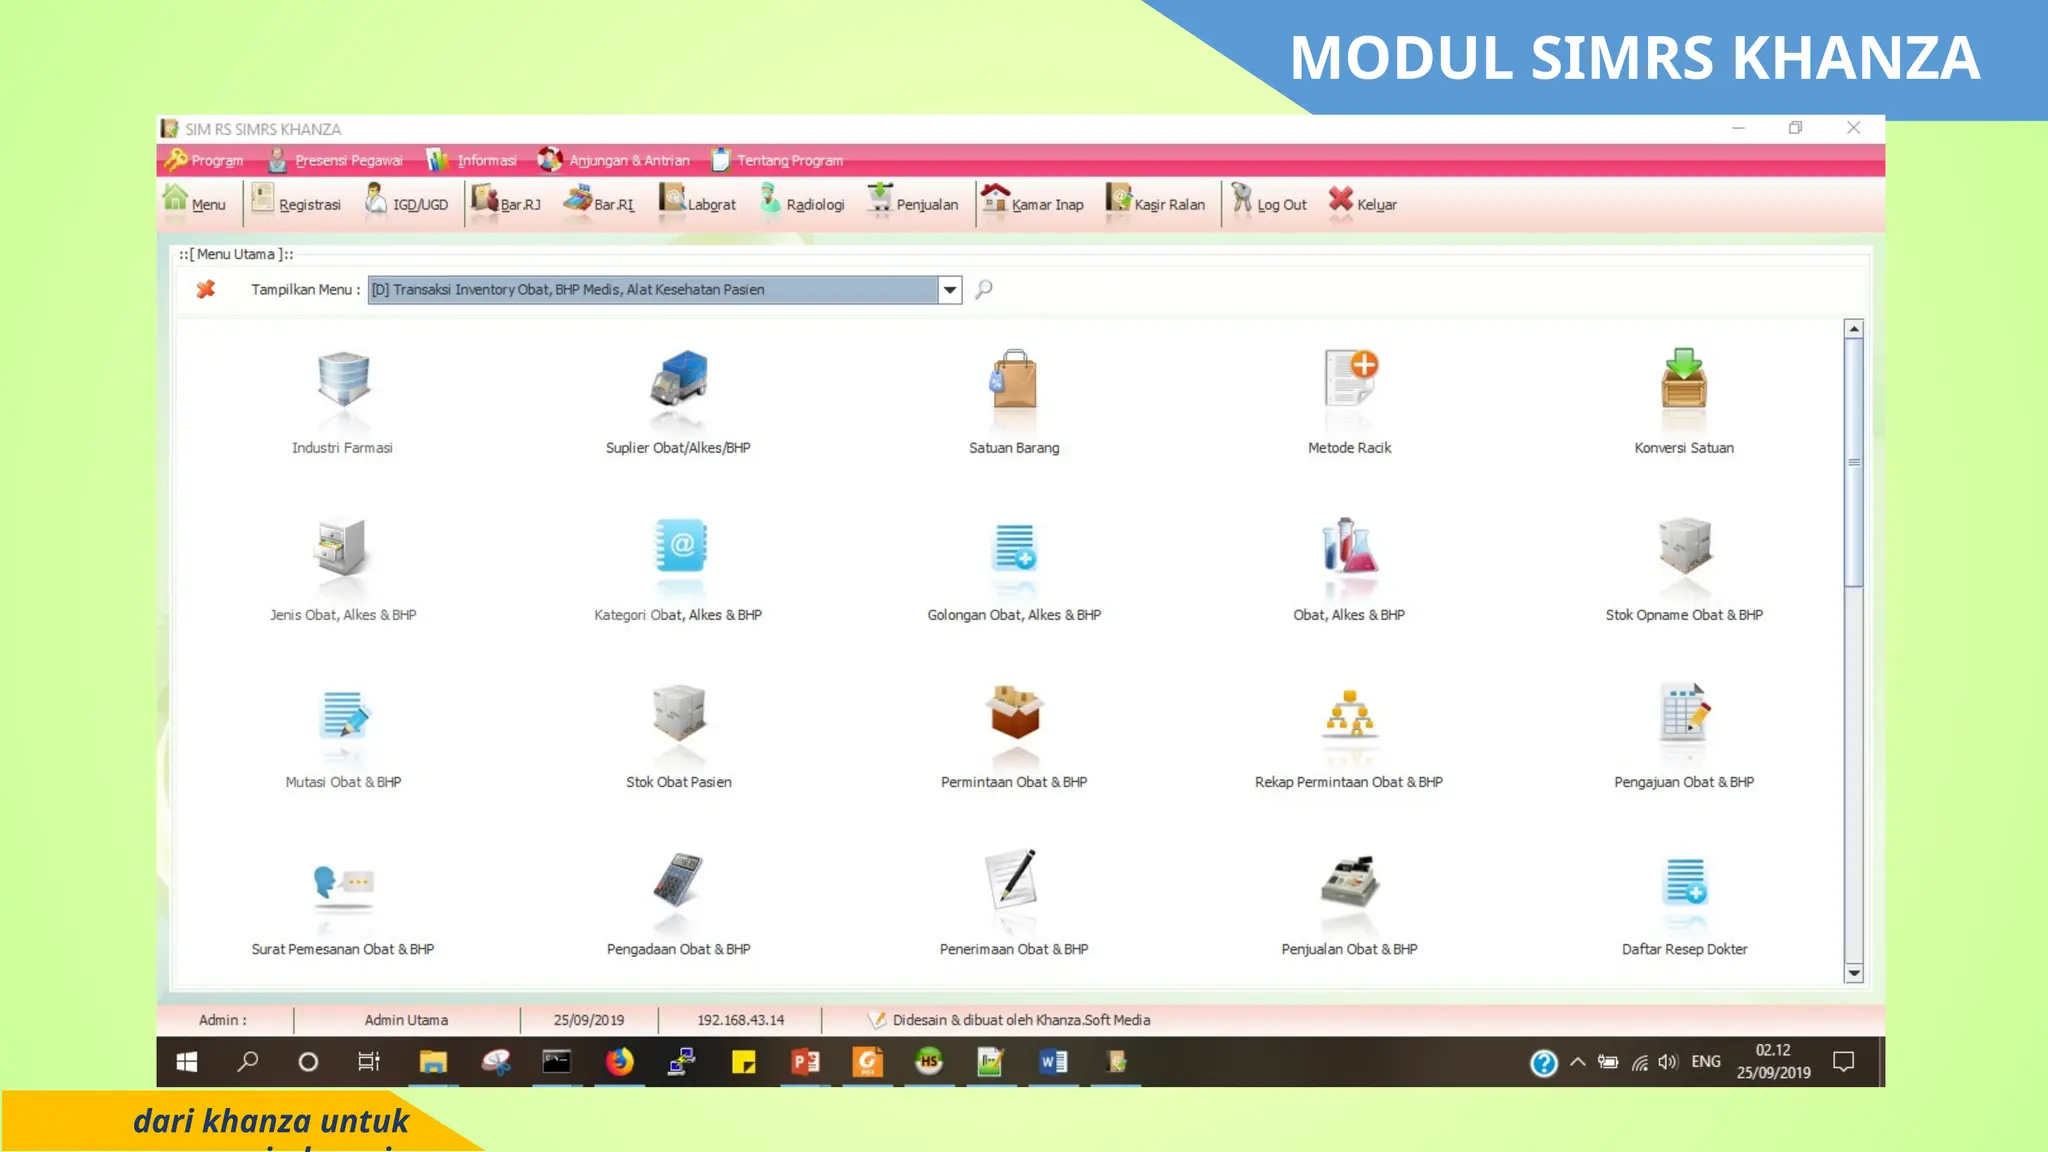Viewport: 2048px width, 1152px height.
Task: Open the Industri Farmasi module icon
Action: tap(343, 380)
